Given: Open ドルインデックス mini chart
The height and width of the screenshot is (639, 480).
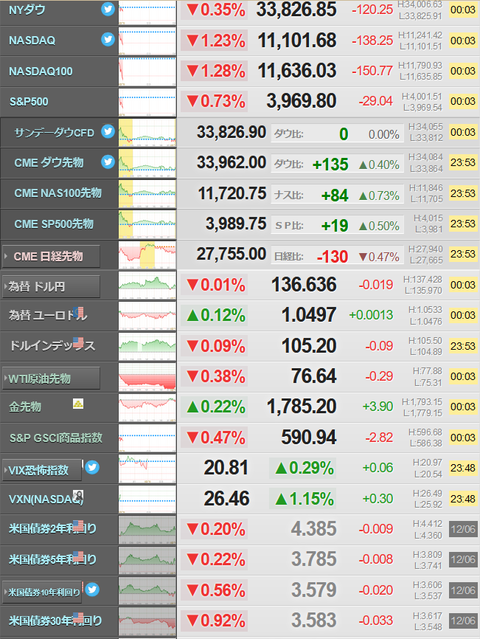Looking at the screenshot, I should pos(148,346).
